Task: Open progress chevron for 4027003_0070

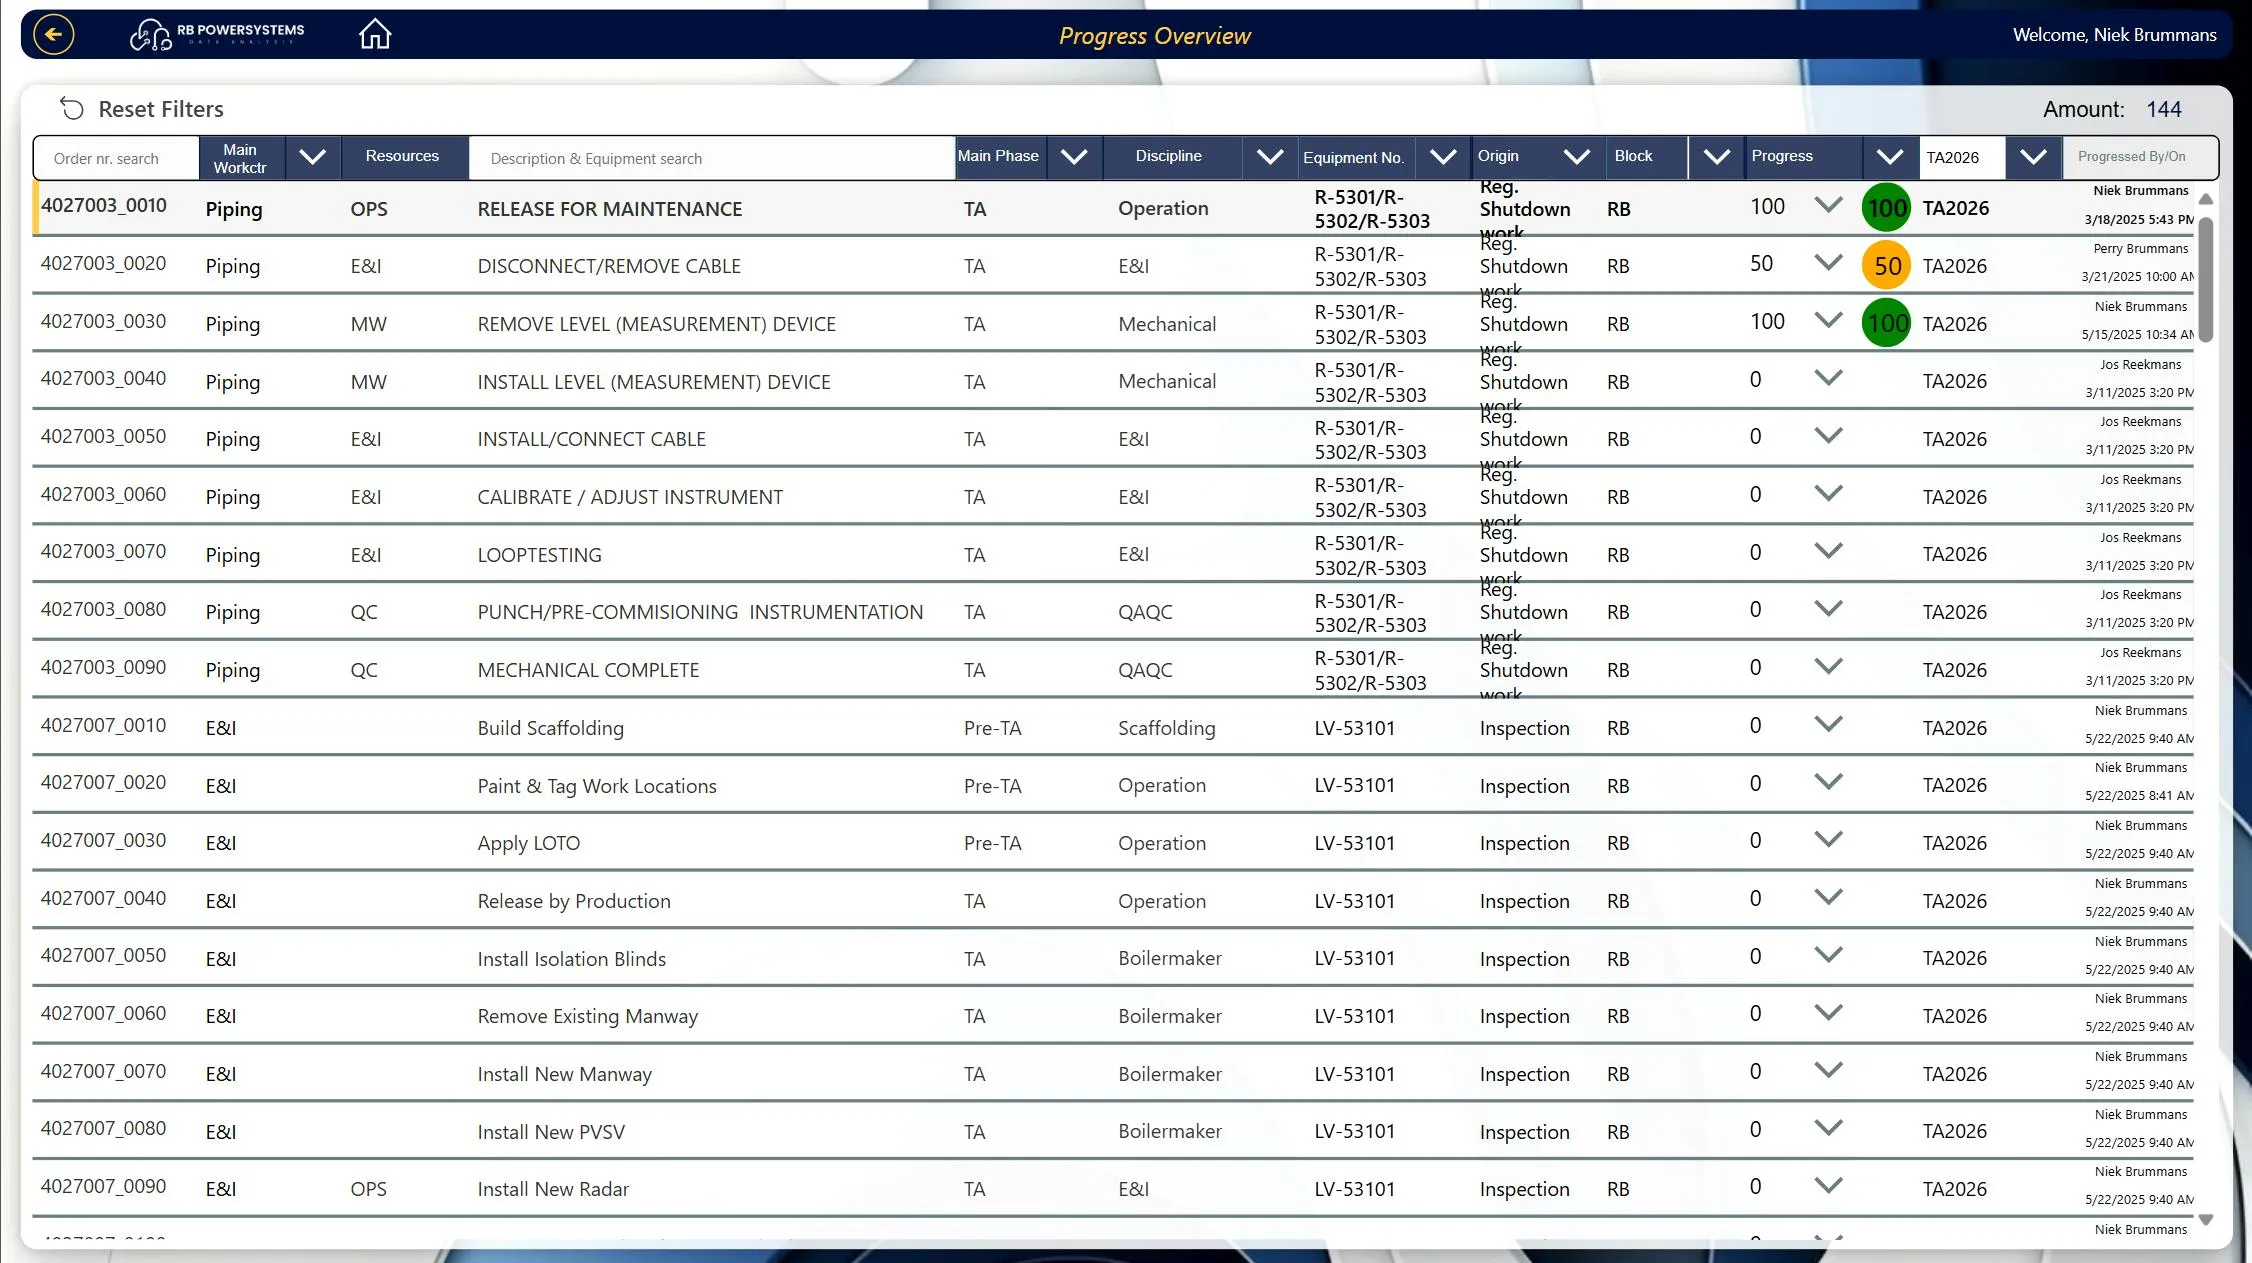Action: 1828,551
